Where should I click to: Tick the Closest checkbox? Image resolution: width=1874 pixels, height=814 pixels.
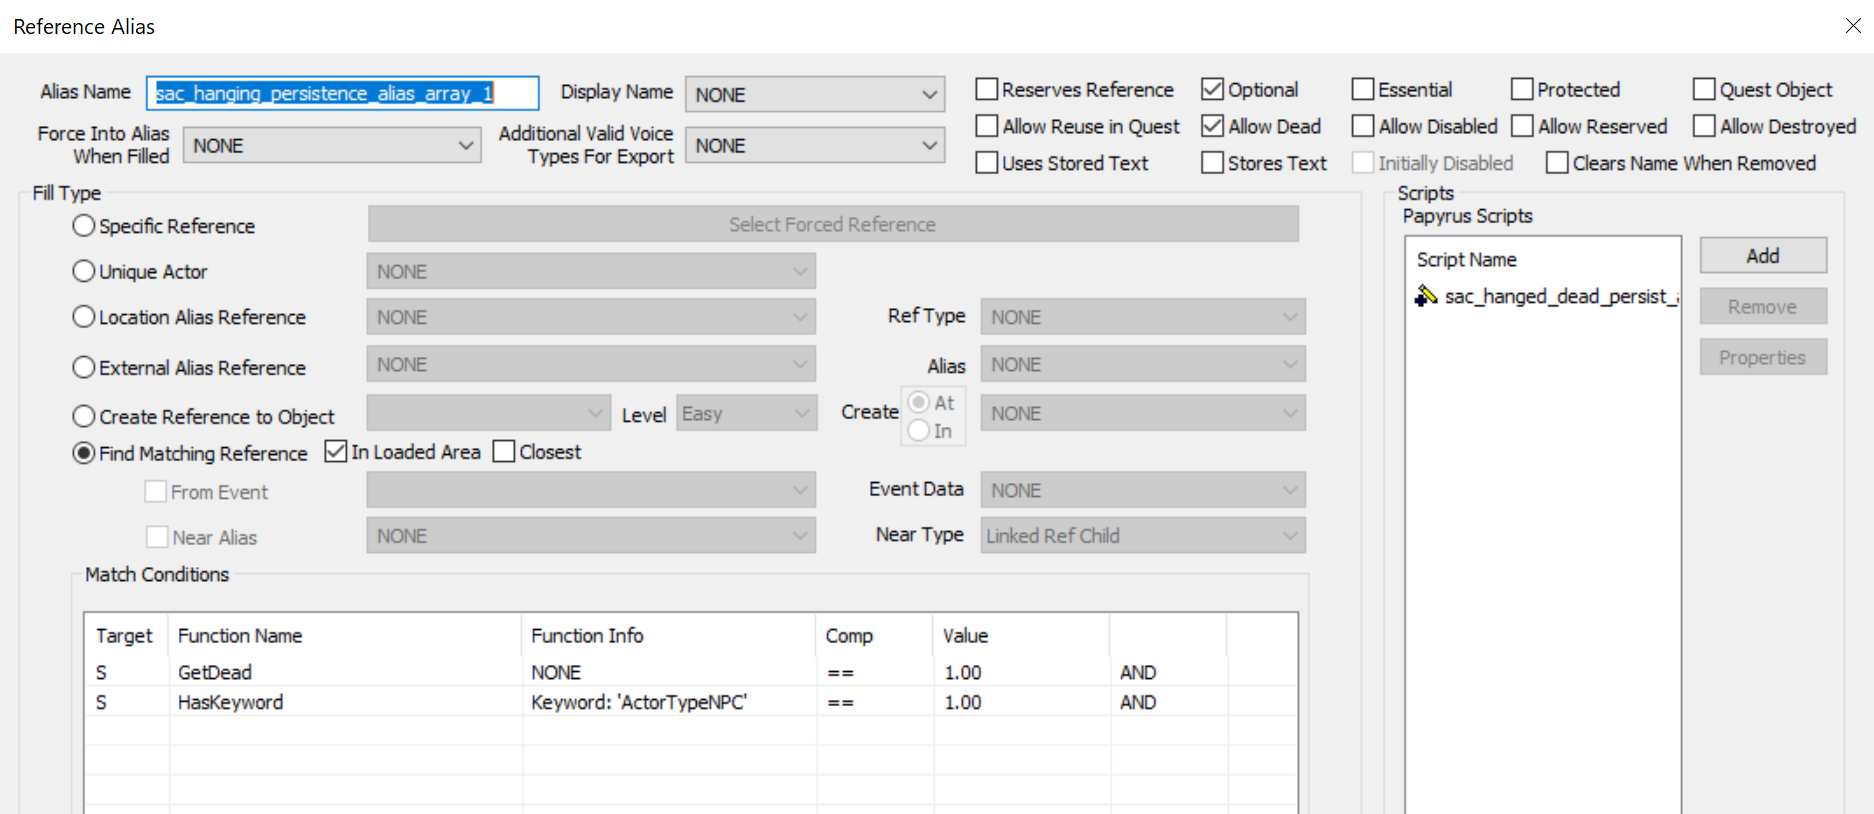click(x=504, y=452)
